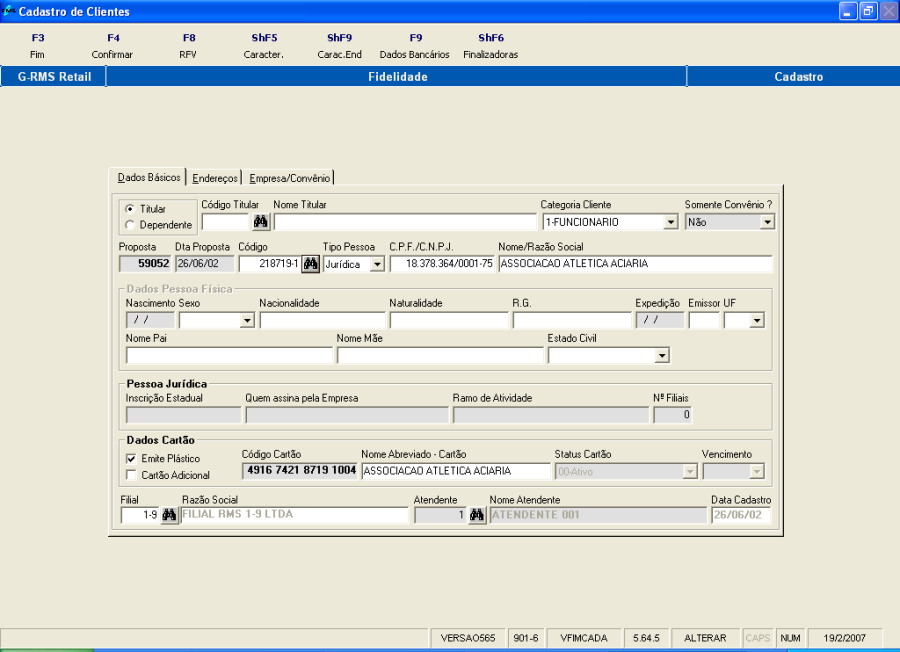Open ShF9 Carac.End function

tap(340, 46)
